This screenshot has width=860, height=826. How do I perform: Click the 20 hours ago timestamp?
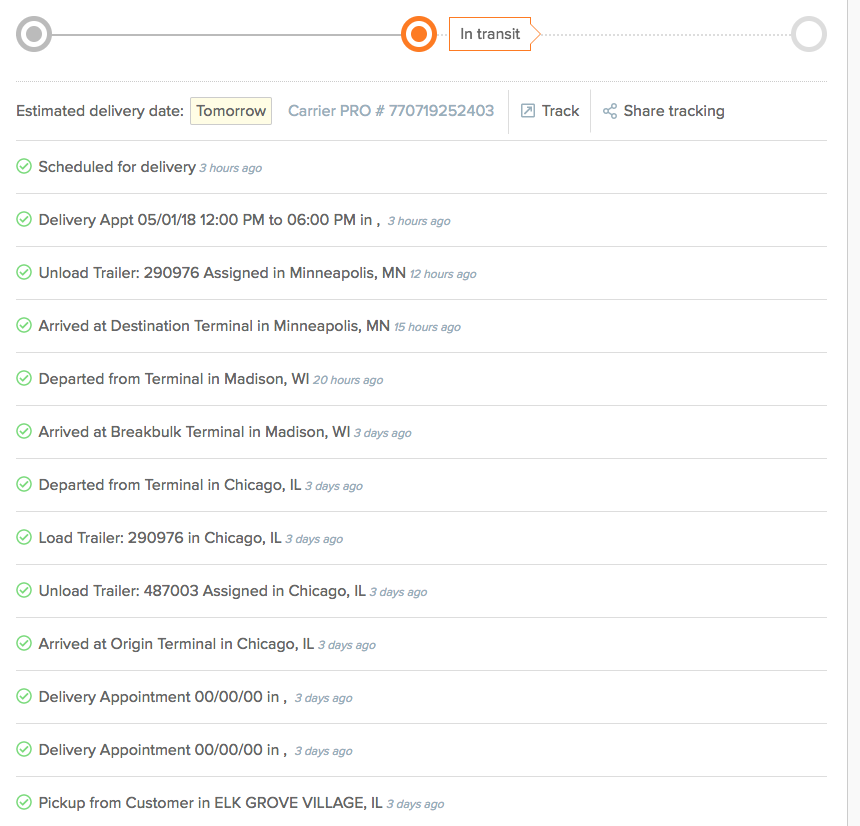[348, 380]
